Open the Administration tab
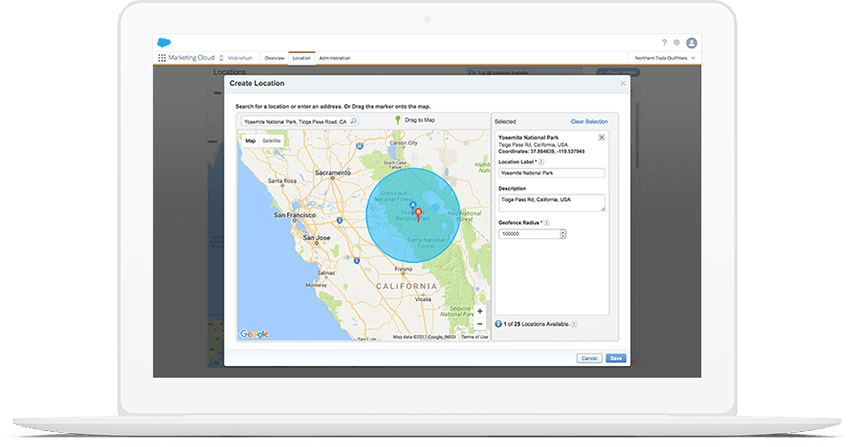Image resolution: width=857 pixels, height=447 pixels. (334, 58)
